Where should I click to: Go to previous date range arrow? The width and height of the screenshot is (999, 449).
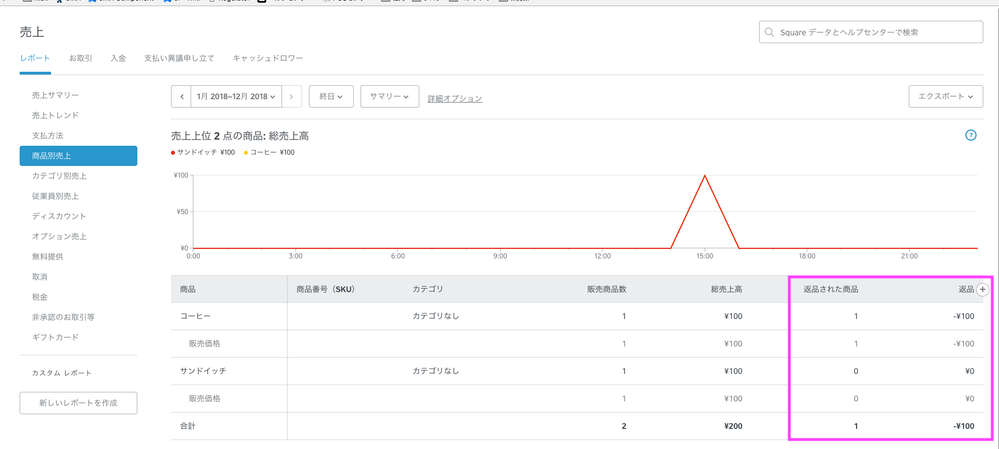[182, 97]
